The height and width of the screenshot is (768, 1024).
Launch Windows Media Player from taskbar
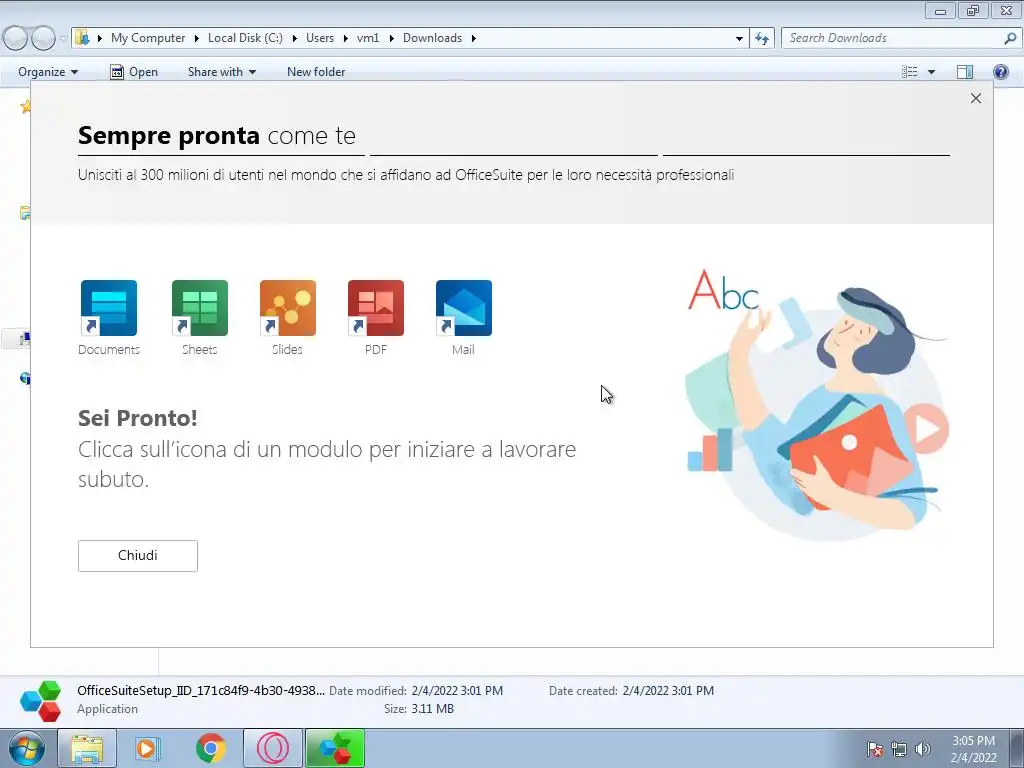pos(148,748)
